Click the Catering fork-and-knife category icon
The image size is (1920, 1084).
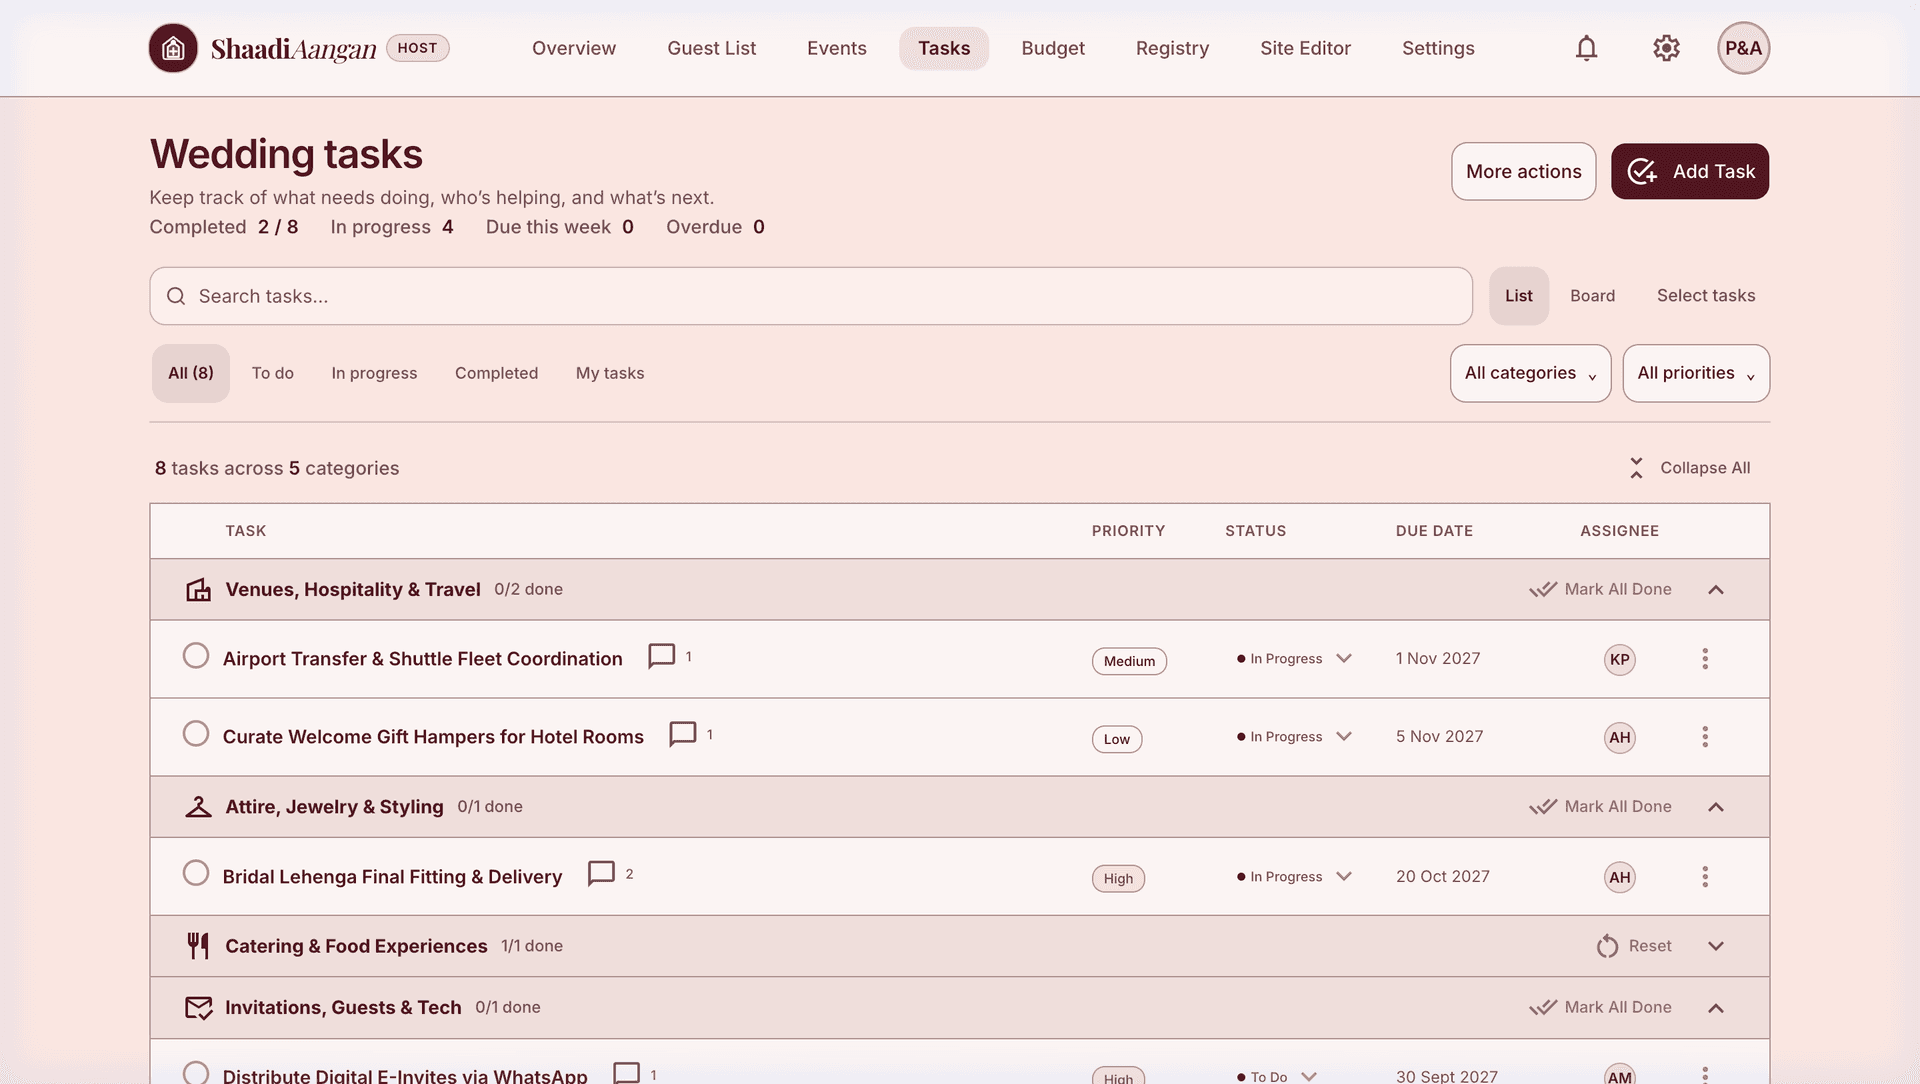pyautogui.click(x=198, y=946)
